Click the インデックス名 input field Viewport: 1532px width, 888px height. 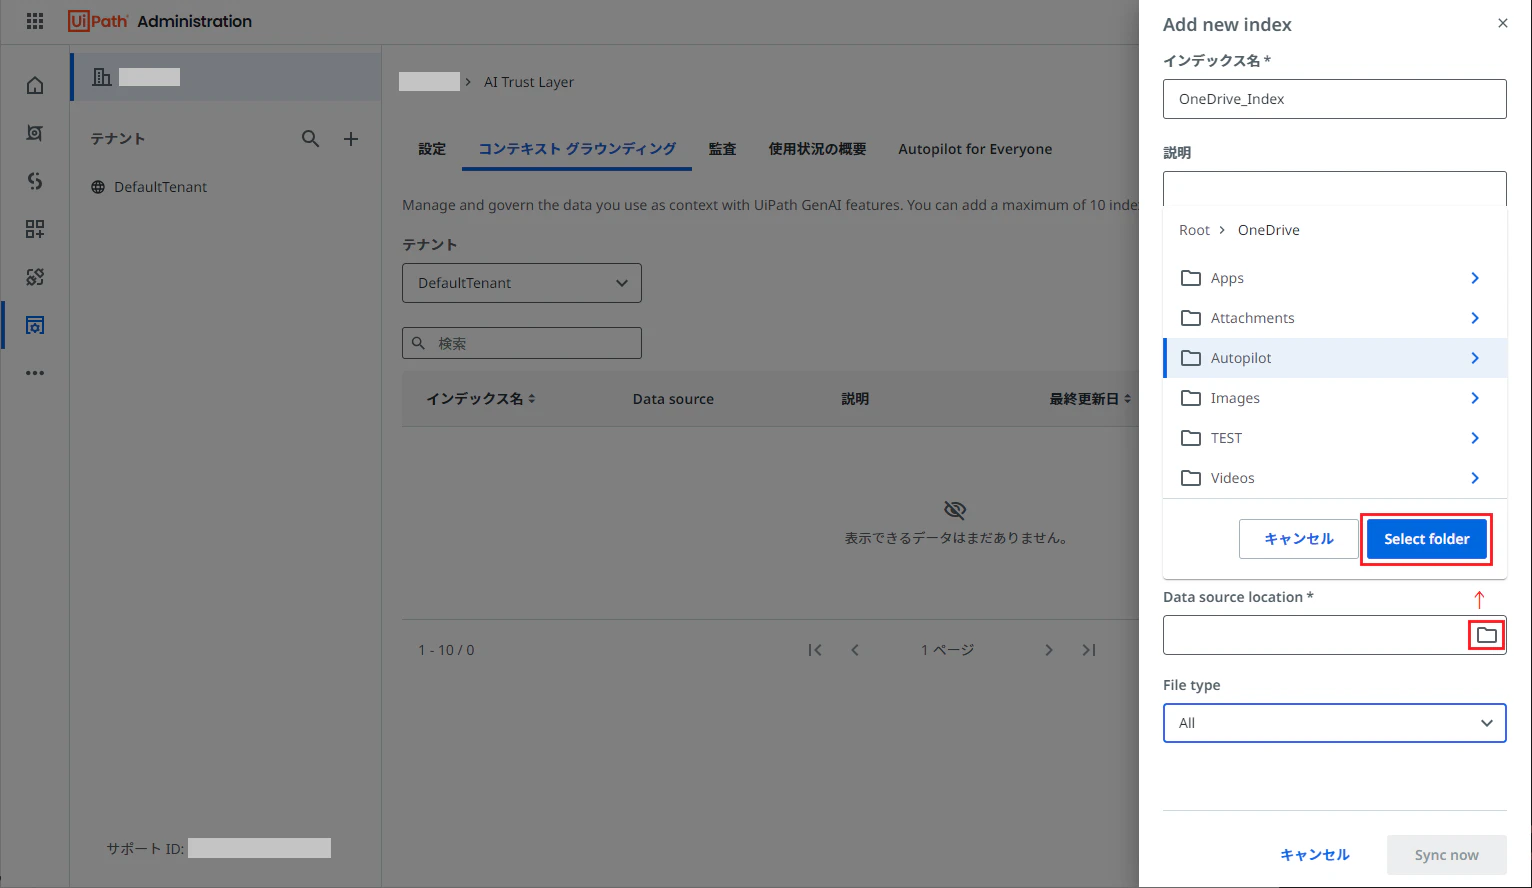click(x=1335, y=99)
